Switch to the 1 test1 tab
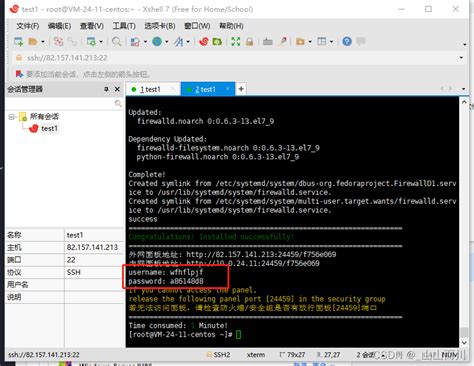The height and width of the screenshot is (366, 474). point(150,89)
